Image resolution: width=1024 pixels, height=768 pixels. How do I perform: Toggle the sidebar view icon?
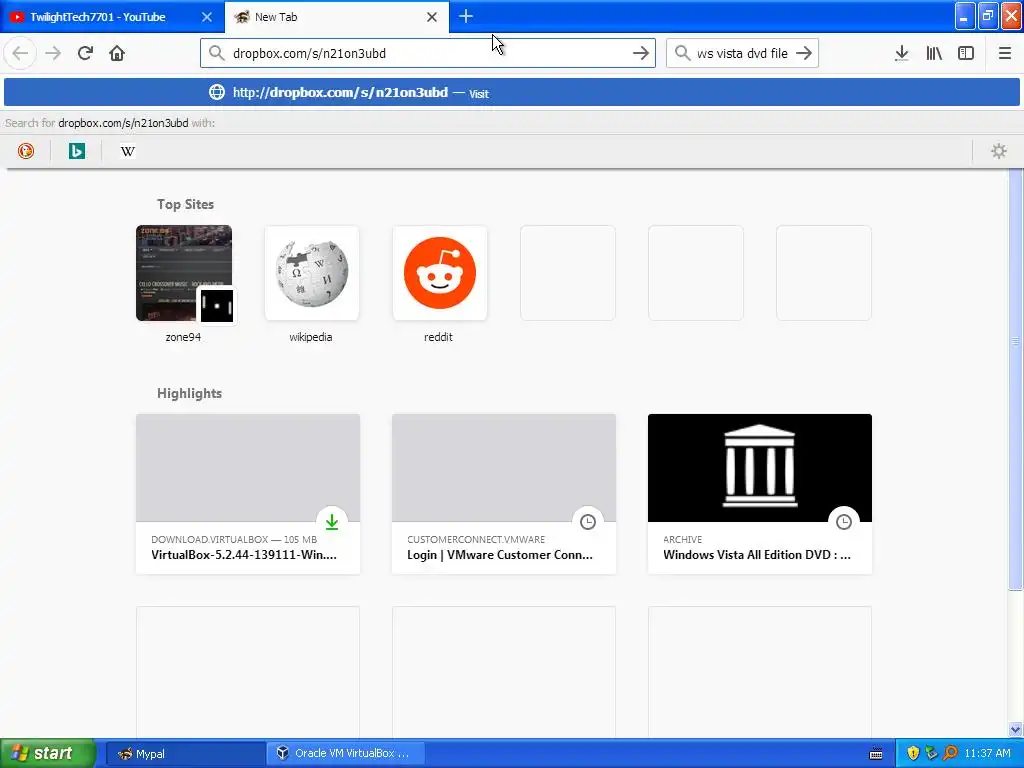pos(966,53)
